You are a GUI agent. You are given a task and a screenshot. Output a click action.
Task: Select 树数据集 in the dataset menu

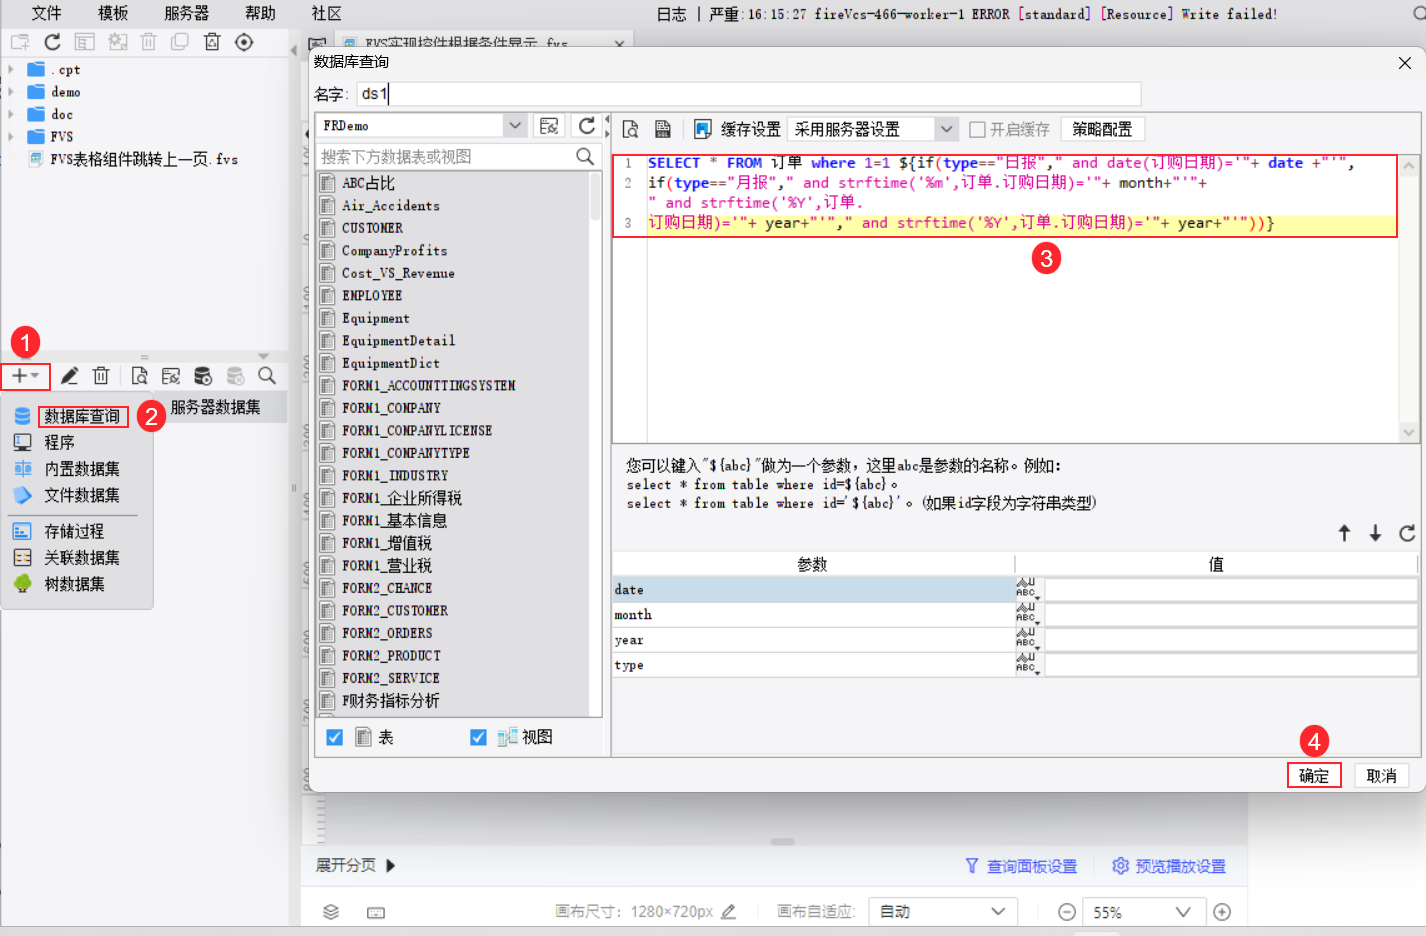coord(74,584)
